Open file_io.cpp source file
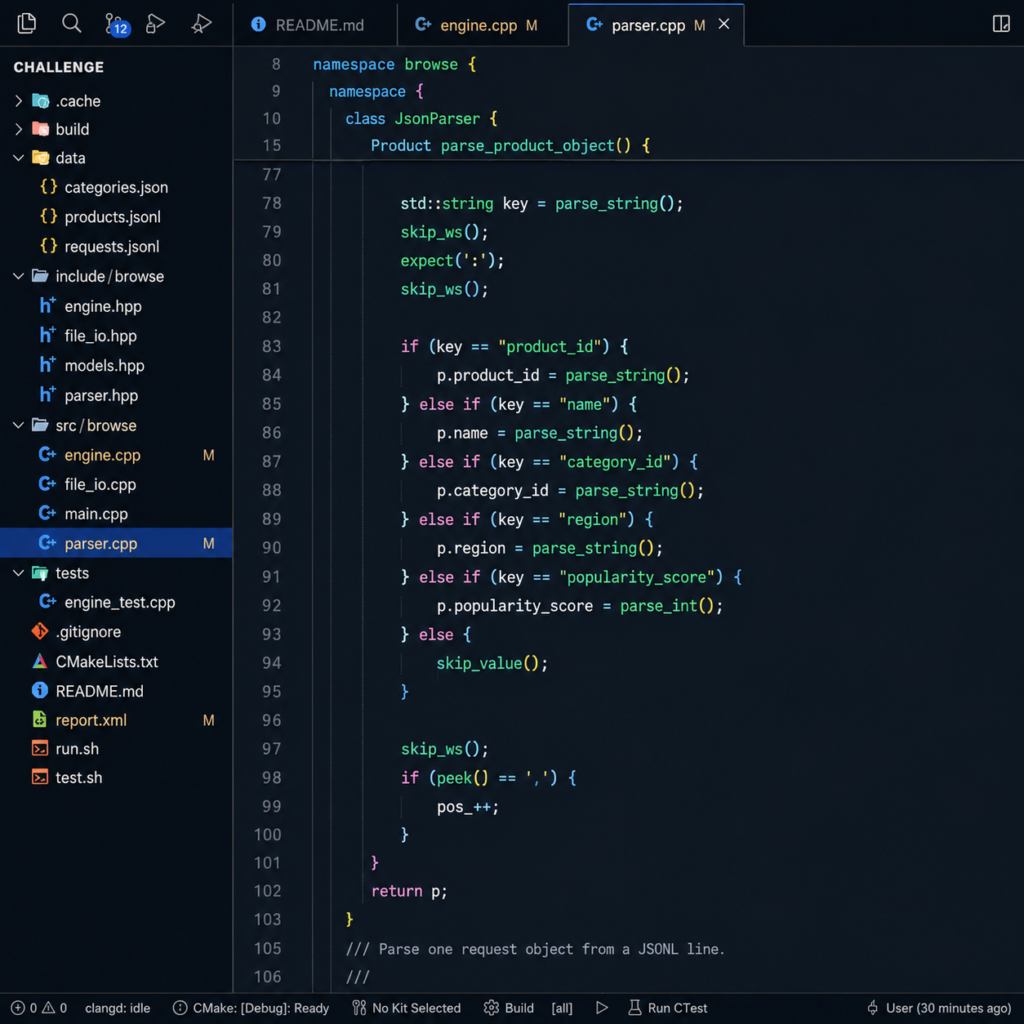1024x1024 pixels. (116, 485)
